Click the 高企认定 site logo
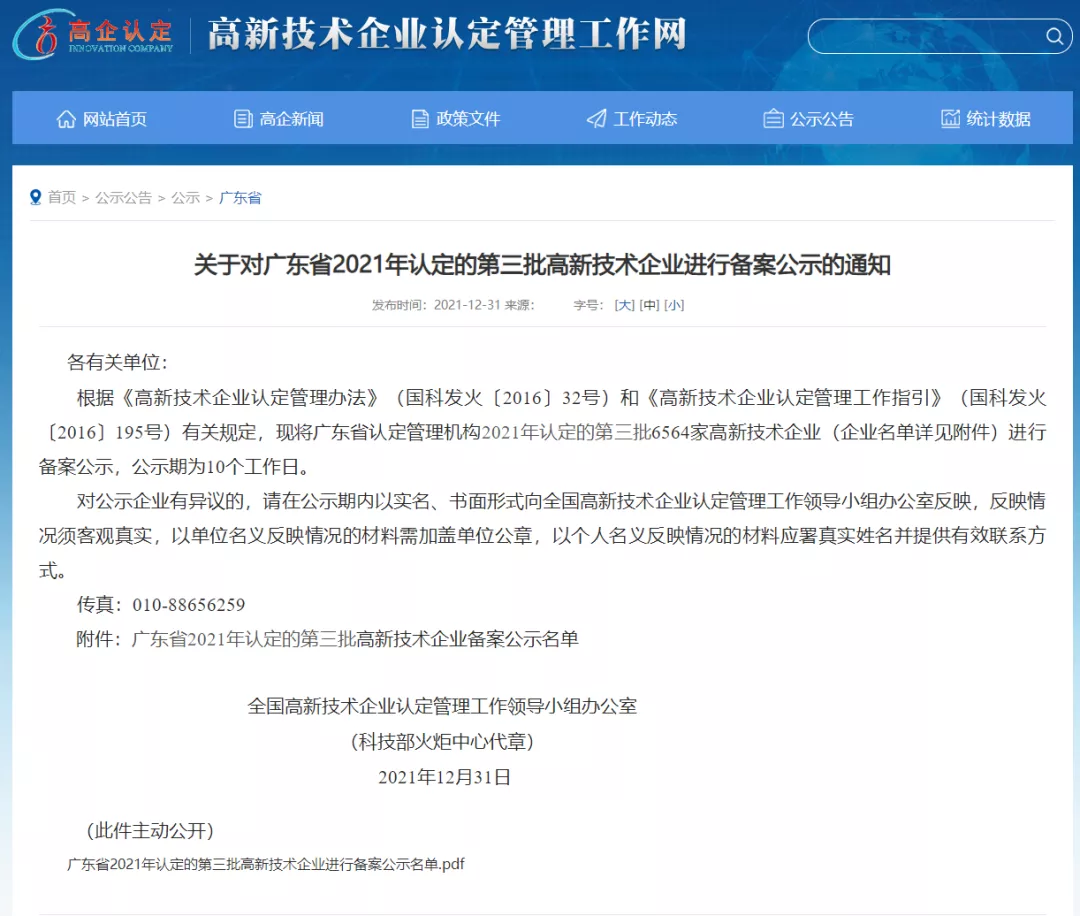1080x916 pixels. [93, 35]
